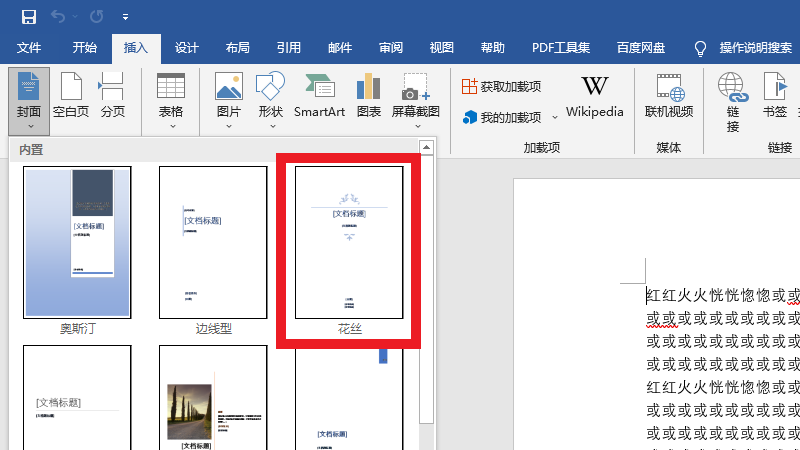Click 操作说明搜索 search box

(755, 47)
